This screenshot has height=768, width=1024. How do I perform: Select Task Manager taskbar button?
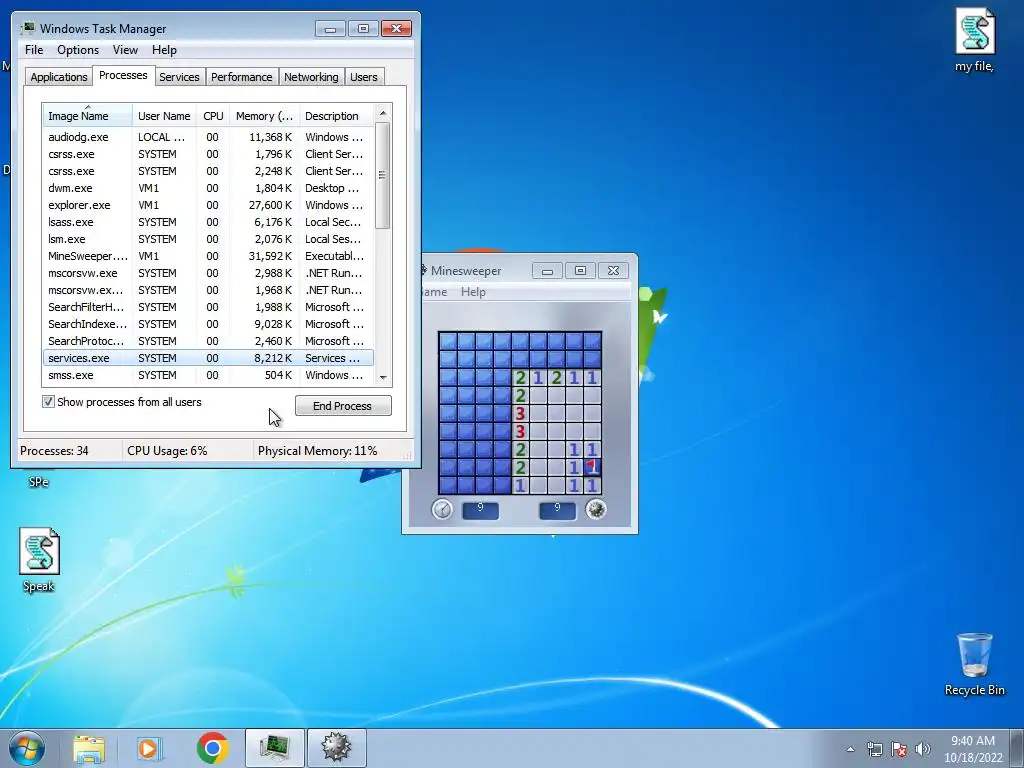tap(275, 748)
